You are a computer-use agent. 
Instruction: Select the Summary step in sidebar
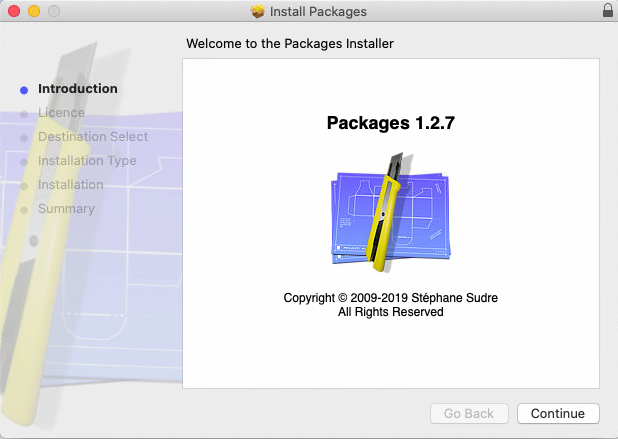(66, 209)
